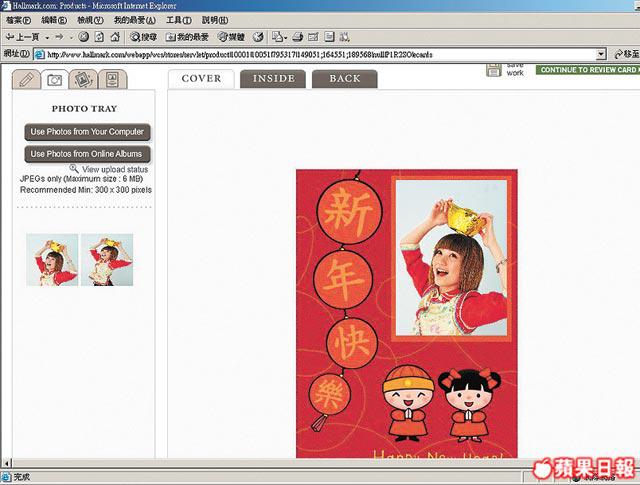Click the PHOTO TRAY heading
Screen dimensions: 640x485
(84, 109)
